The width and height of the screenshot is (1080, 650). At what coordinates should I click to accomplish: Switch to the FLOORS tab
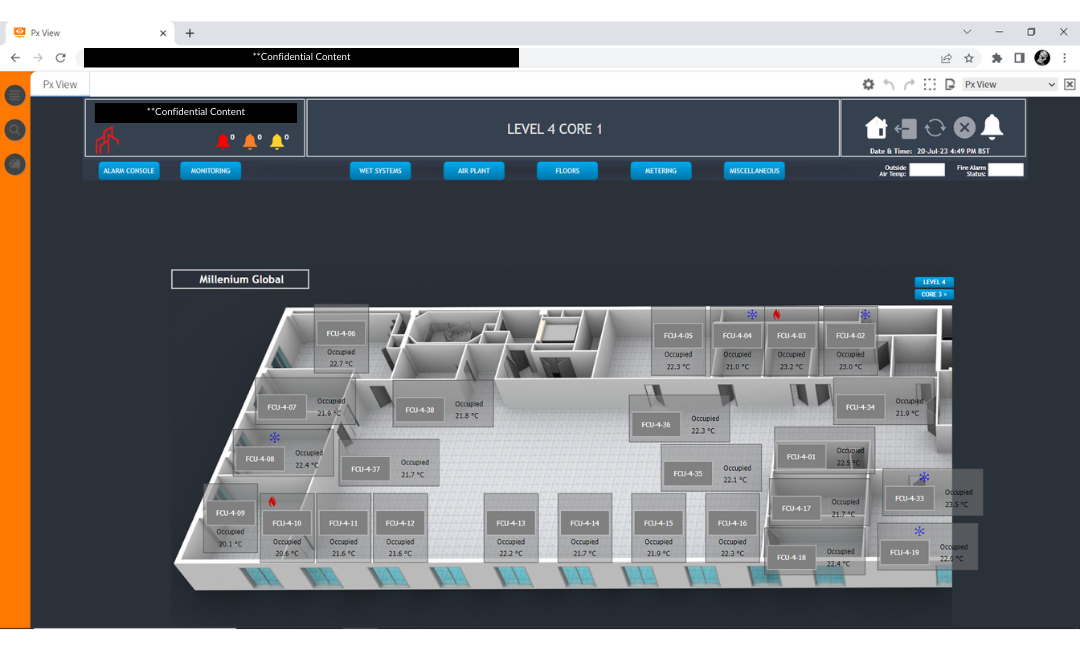click(567, 170)
